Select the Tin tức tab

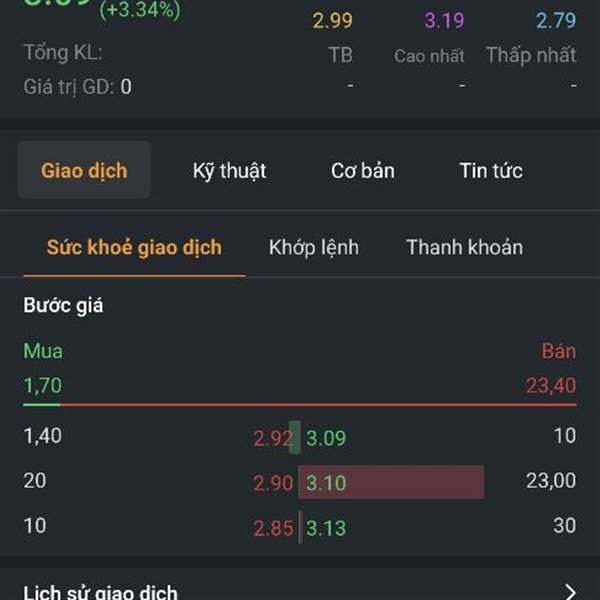491,171
